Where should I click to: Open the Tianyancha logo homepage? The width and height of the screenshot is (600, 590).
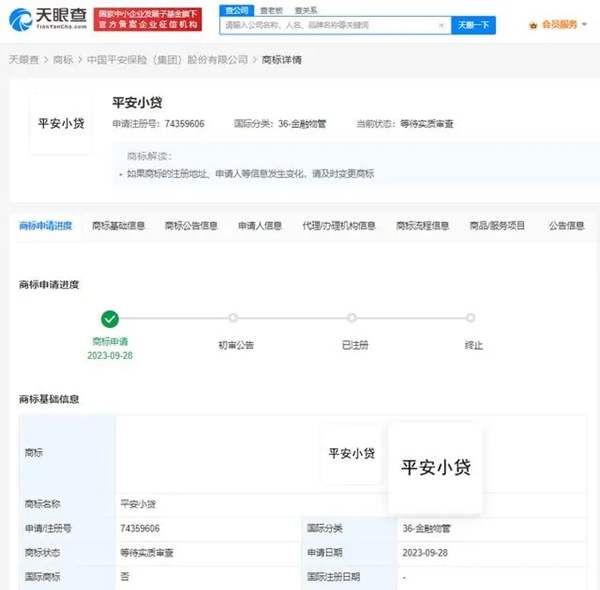(48, 19)
